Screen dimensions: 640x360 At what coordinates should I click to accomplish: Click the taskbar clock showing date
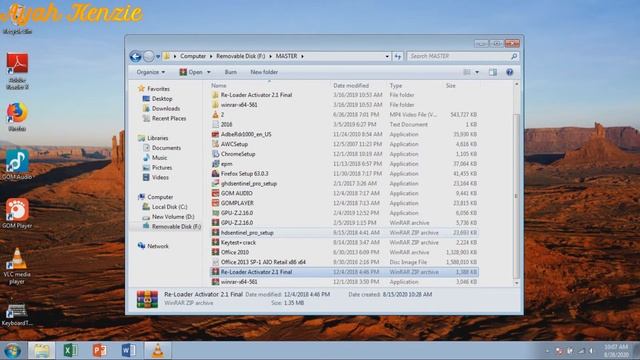click(x=616, y=351)
